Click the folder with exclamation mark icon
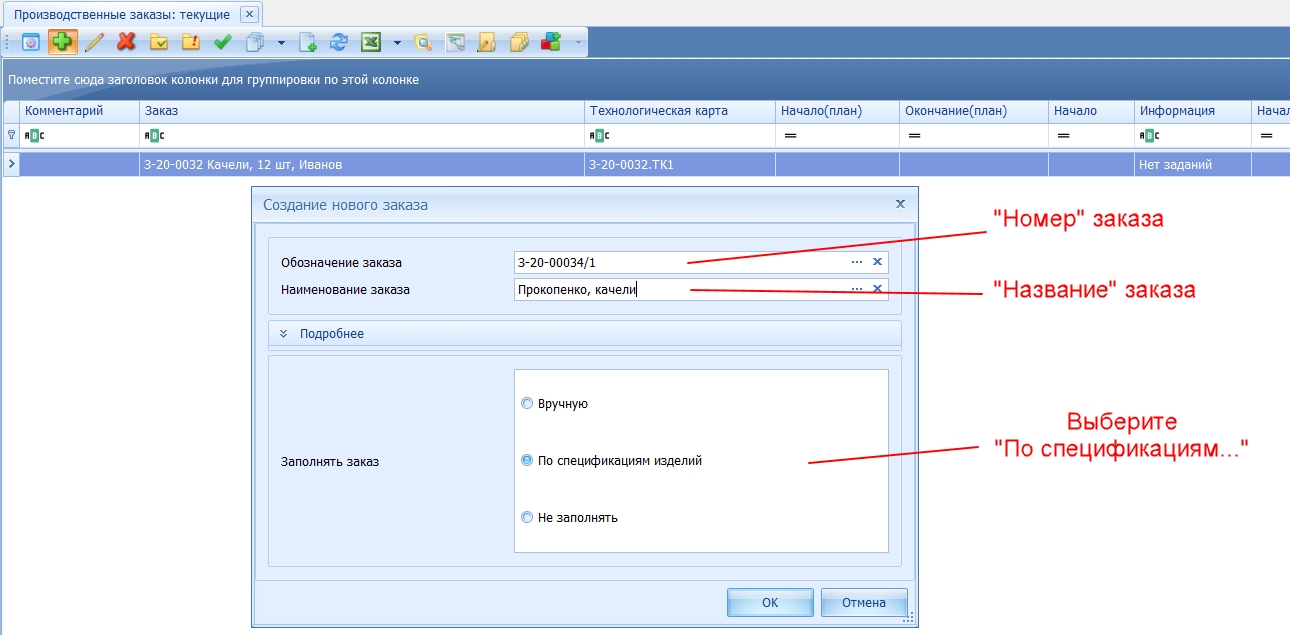This screenshot has width=1290, height=635. [190, 42]
